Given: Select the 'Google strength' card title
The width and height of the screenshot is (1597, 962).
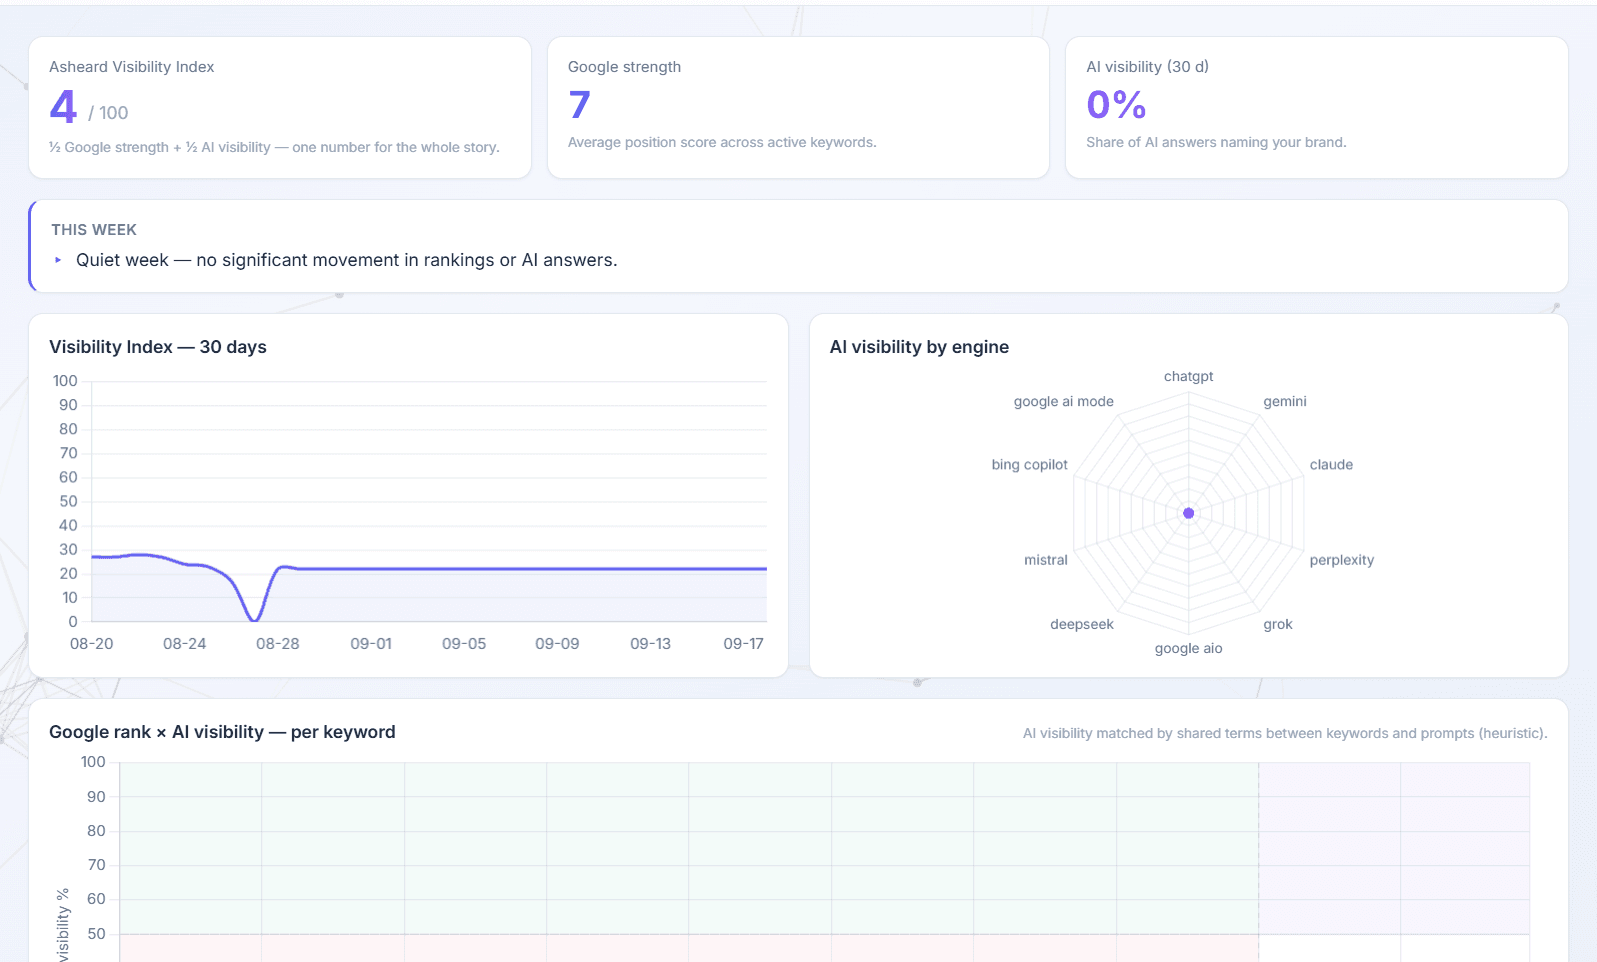Looking at the screenshot, I should (624, 67).
